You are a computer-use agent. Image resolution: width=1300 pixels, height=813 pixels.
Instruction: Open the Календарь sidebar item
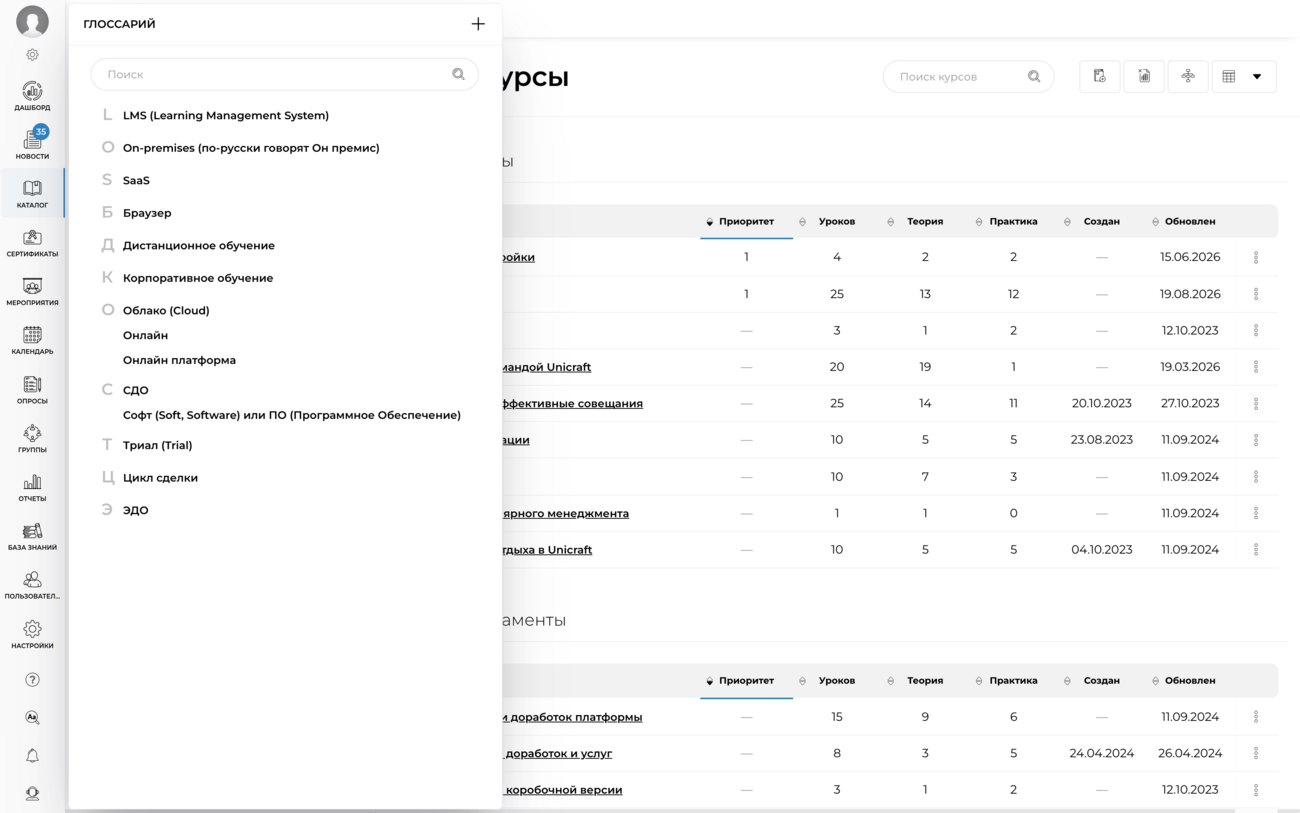click(32, 340)
